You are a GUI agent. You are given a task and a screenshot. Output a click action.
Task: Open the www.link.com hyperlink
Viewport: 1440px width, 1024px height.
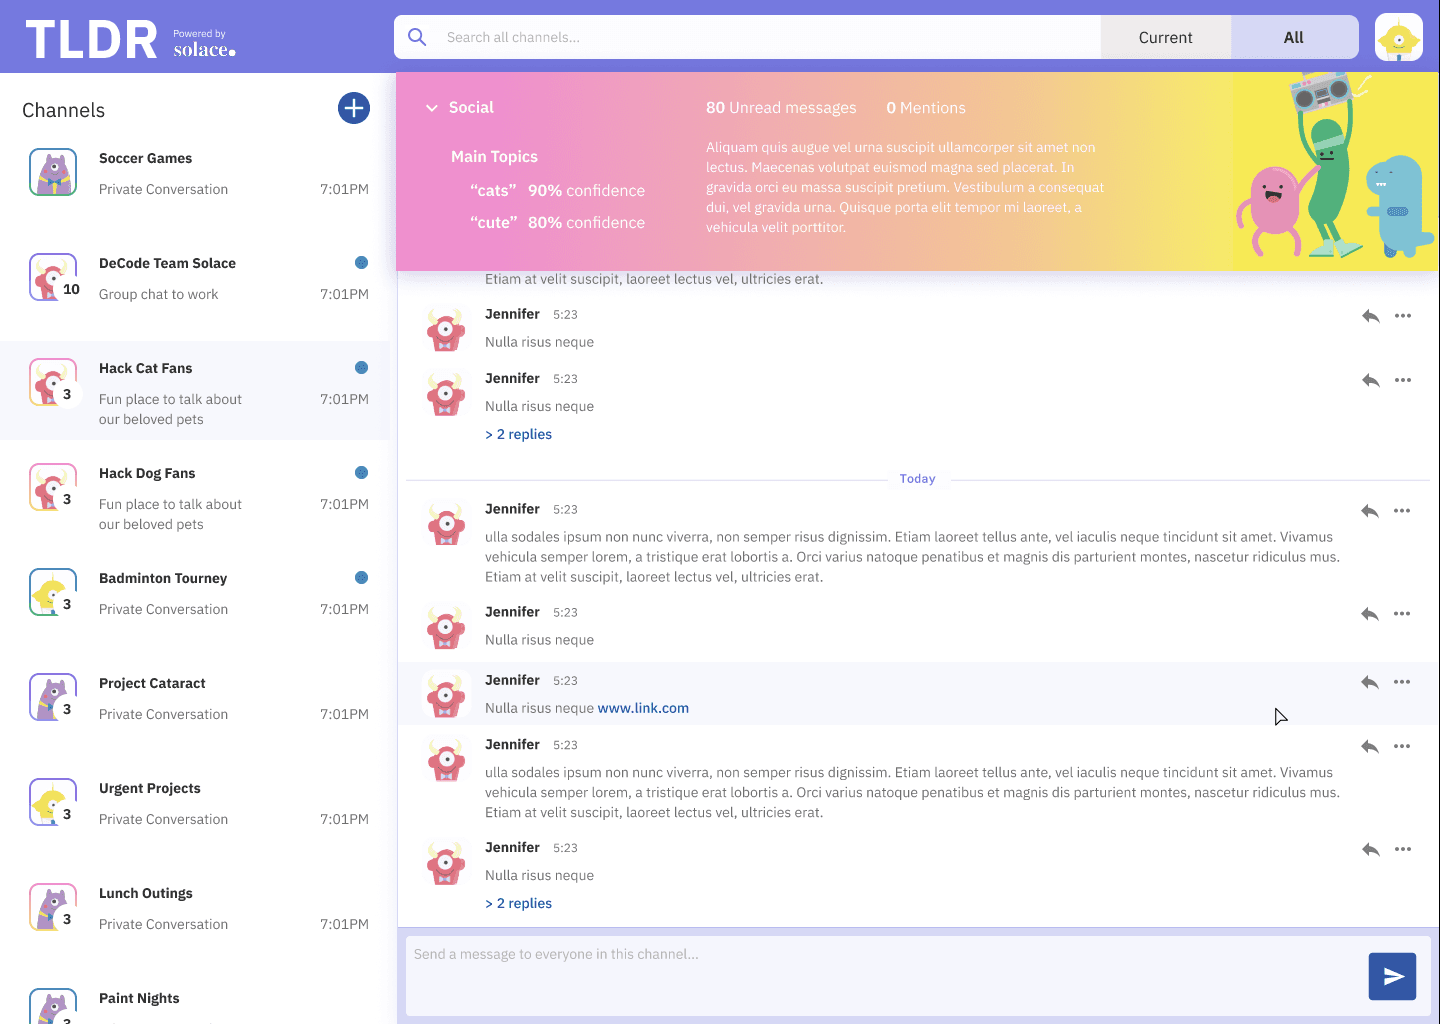643,708
